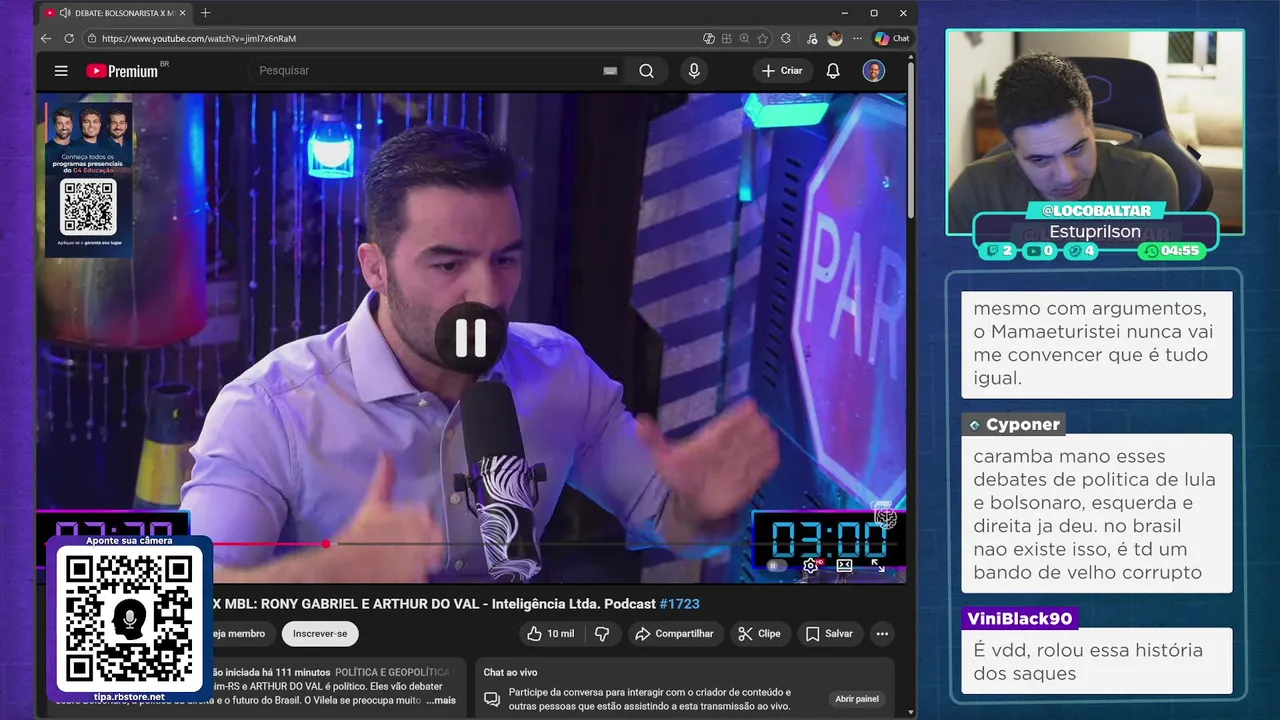Close the DEBATE: BOLSONARISTA tab
Image resolution: width=1280 pixels, height=720 pixels.
[x=183, y=13]
